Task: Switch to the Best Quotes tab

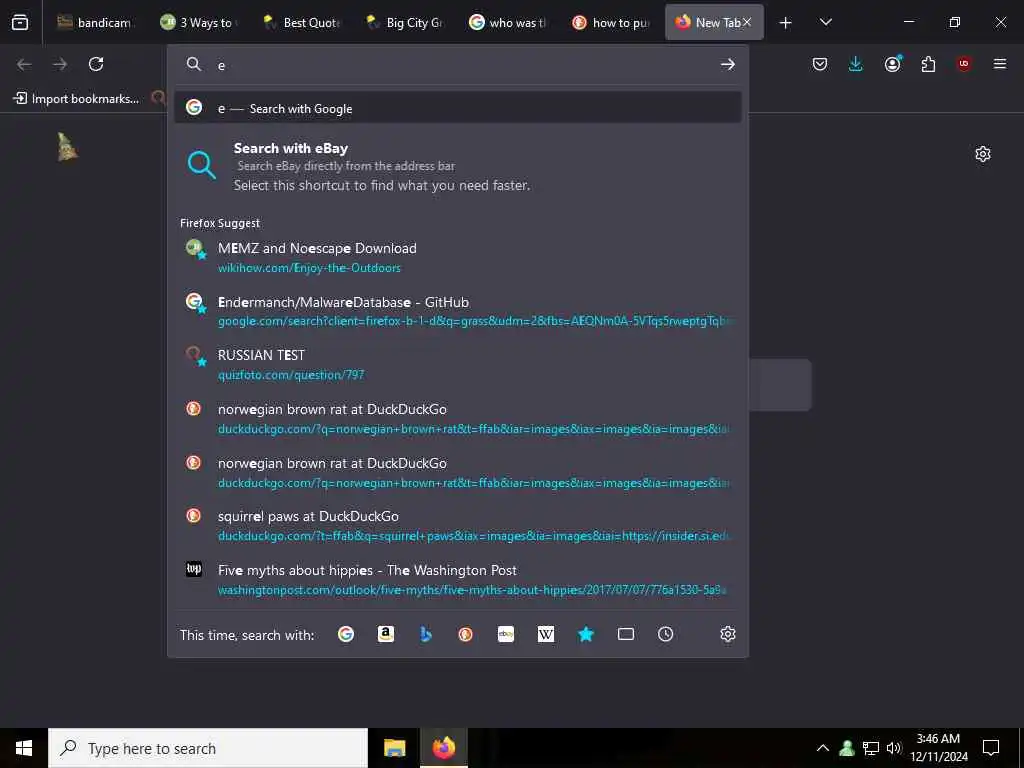Action: point(302,23)
